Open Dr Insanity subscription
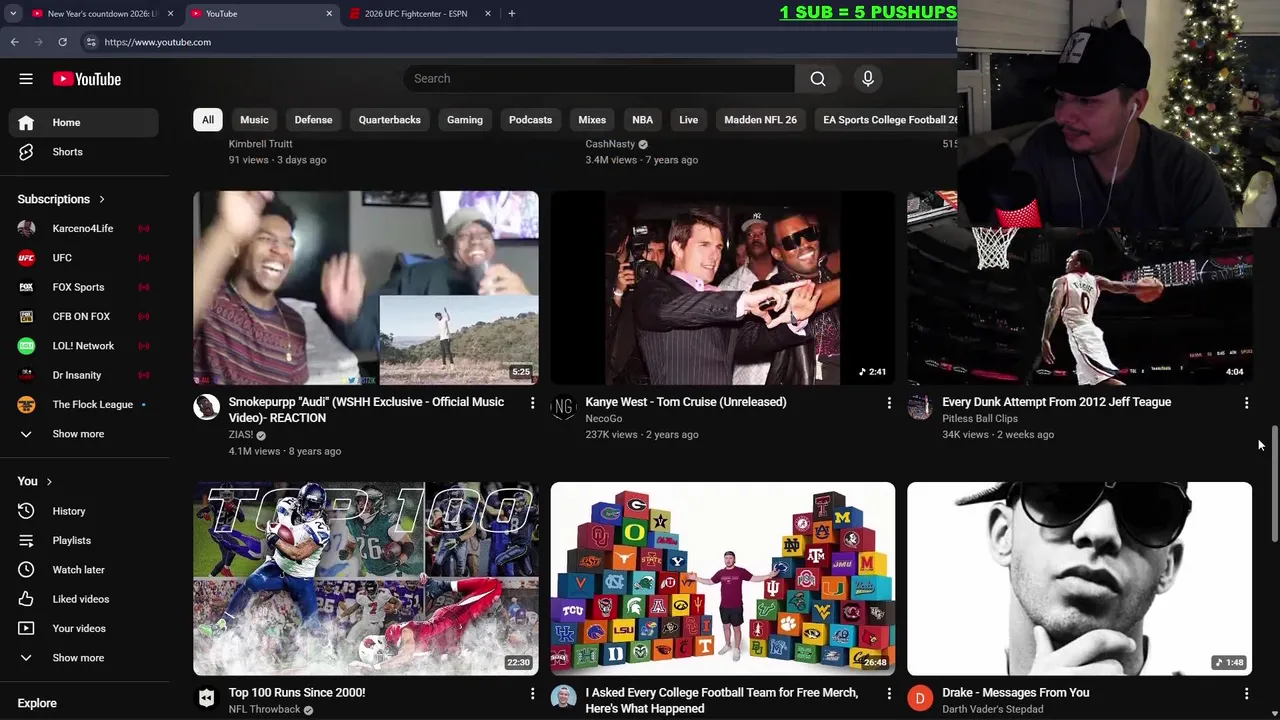Image resolution: width=1280 pixels, height=720 pixels. tap(84, 375)
